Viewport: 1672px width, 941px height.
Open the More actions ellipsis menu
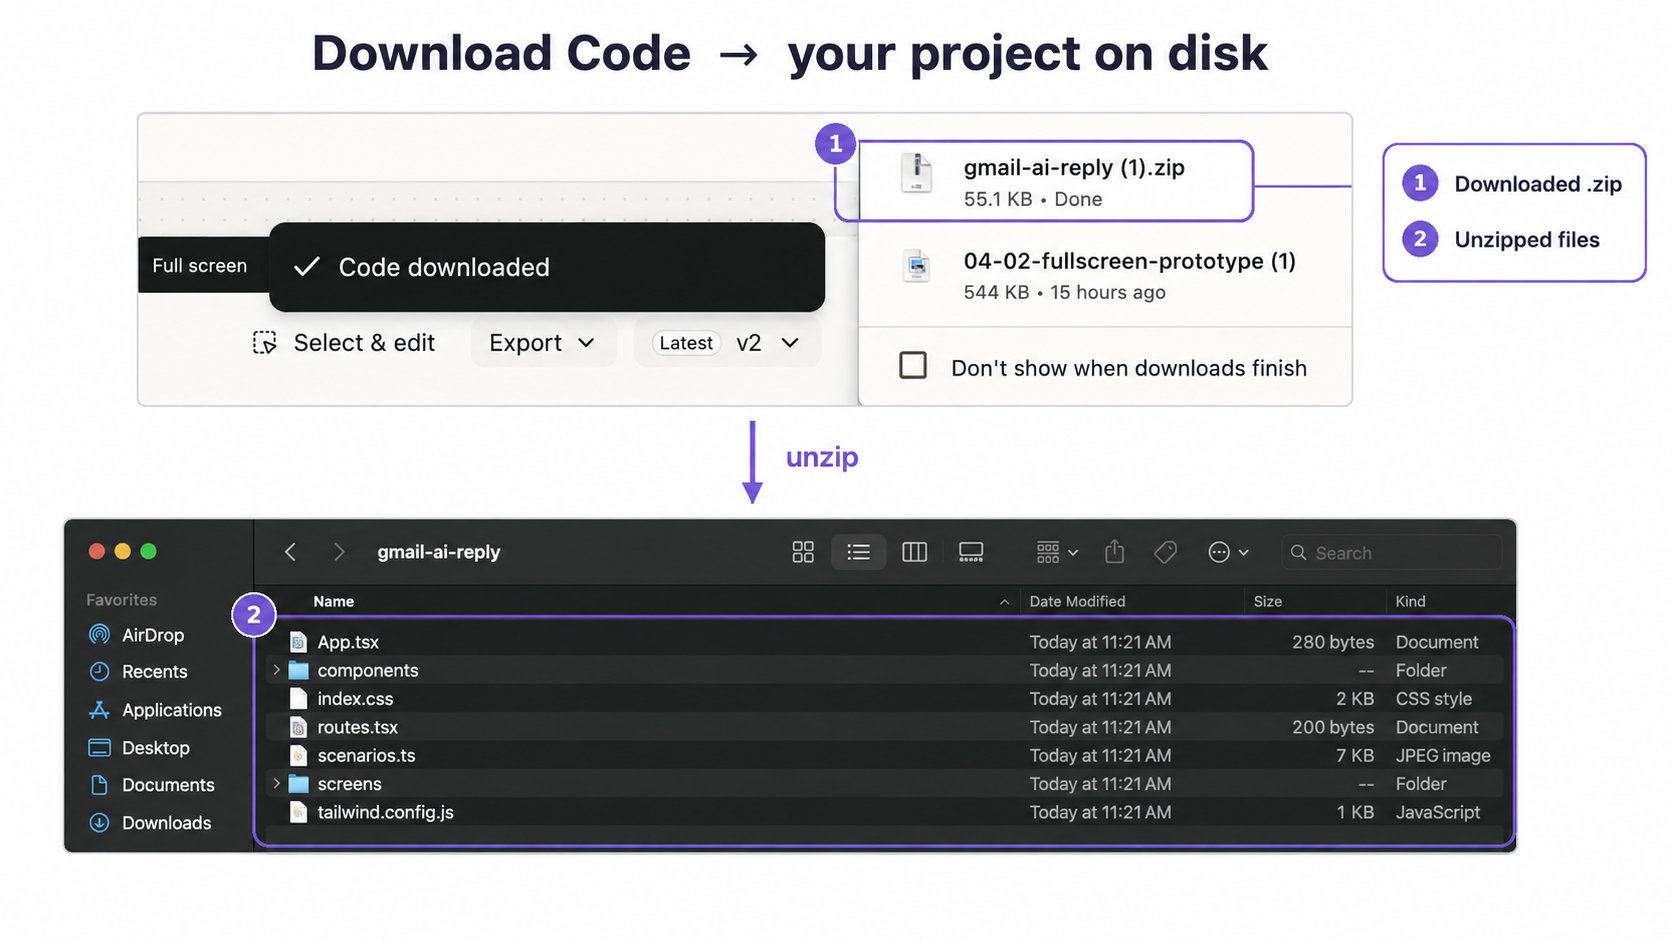click(1228, 552)
